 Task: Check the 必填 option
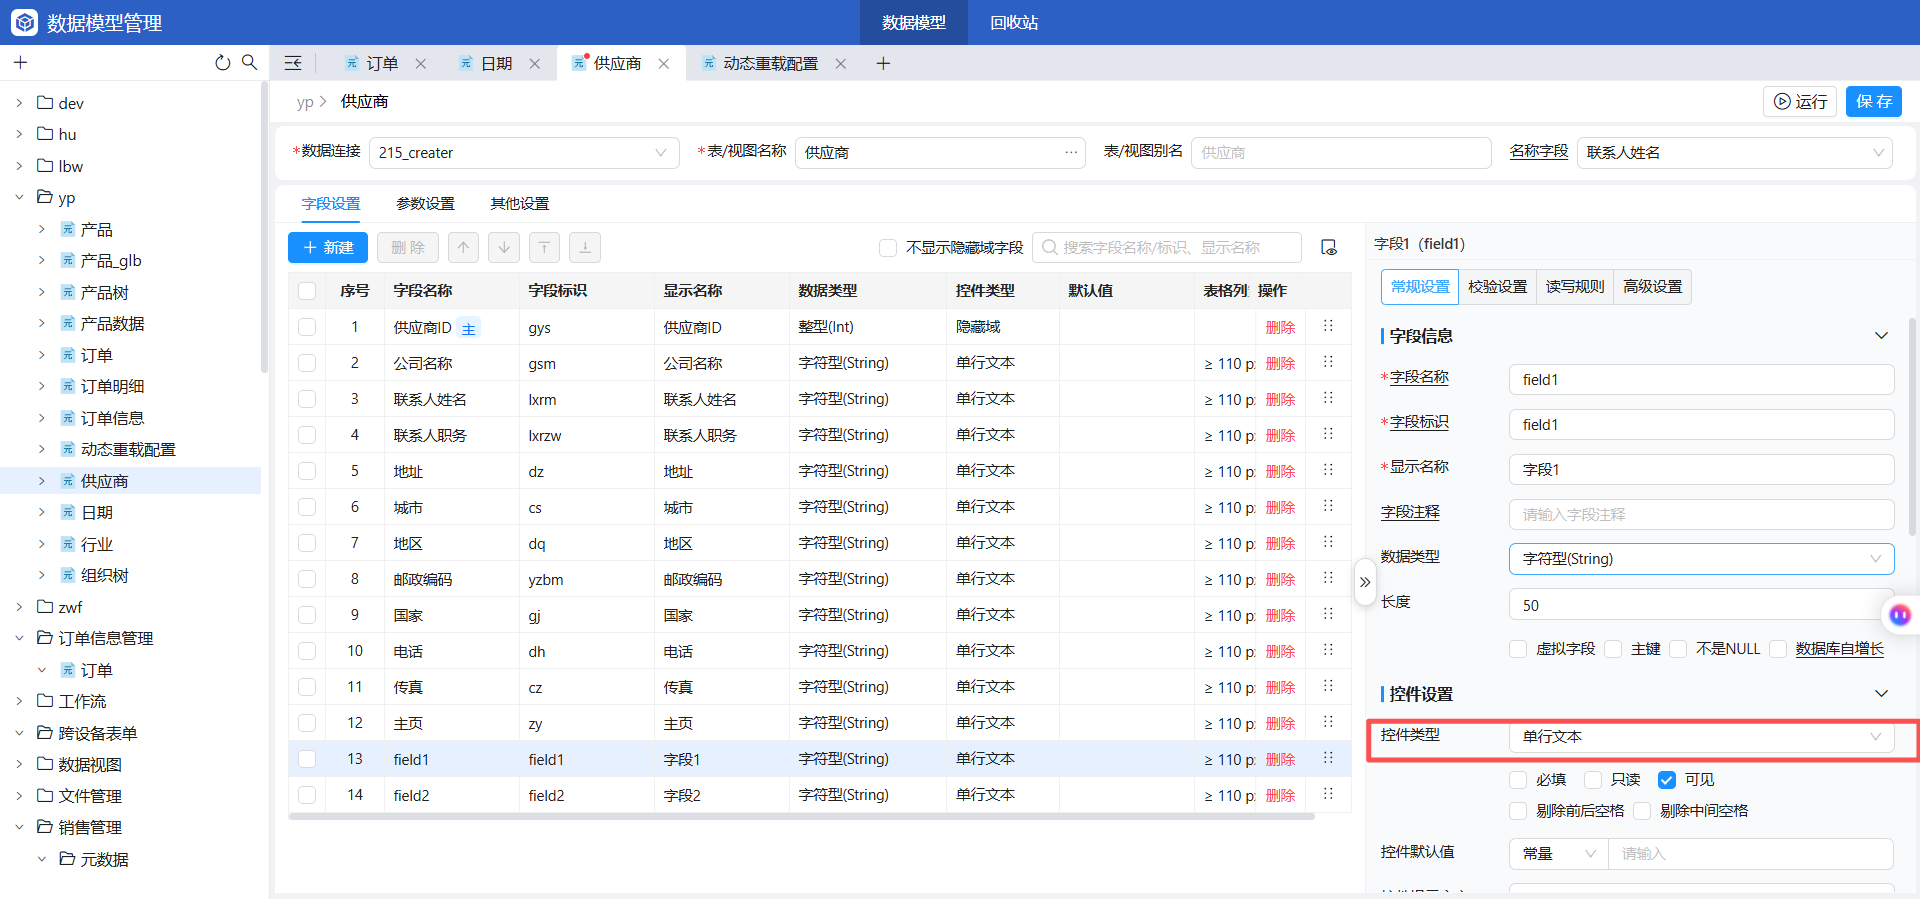click(1518, 780)
